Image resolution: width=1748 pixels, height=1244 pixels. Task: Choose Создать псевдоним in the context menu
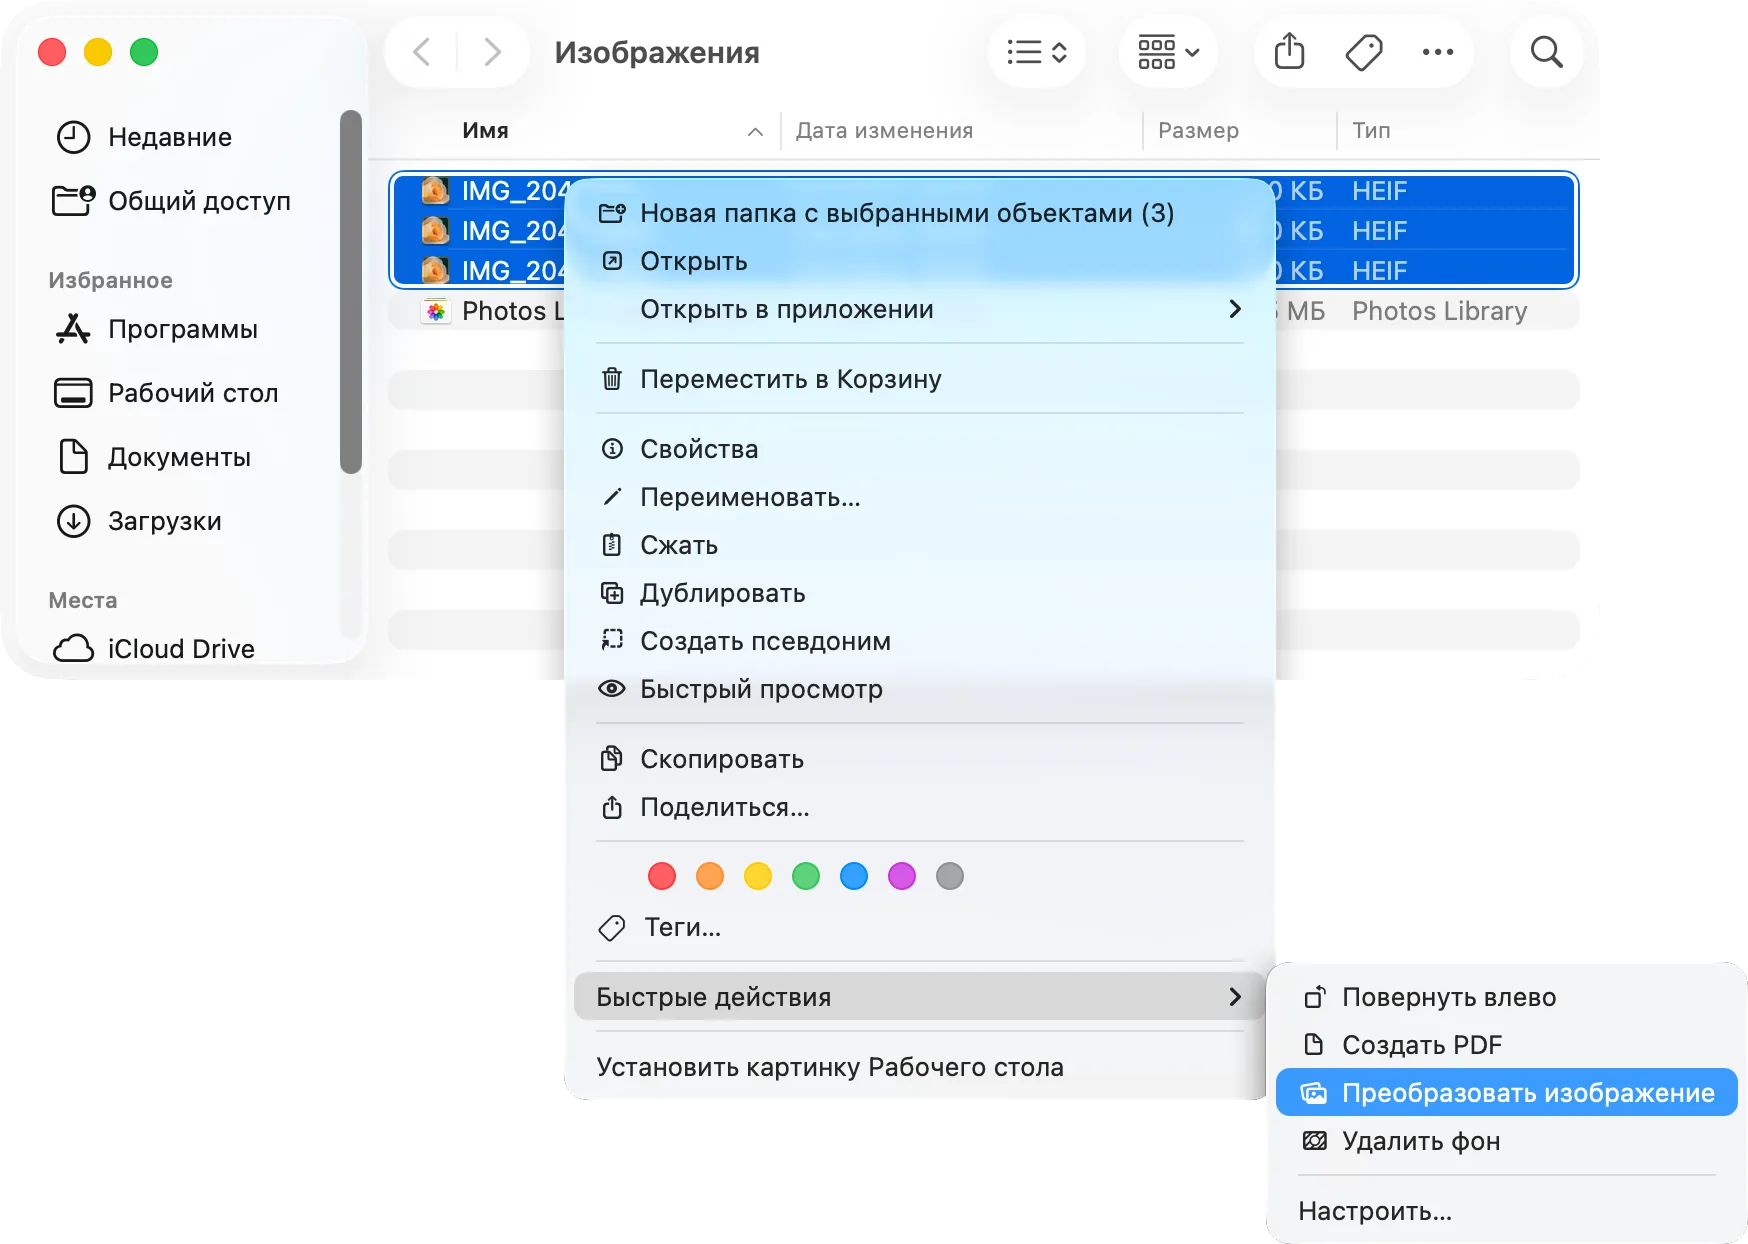point(920,641)
